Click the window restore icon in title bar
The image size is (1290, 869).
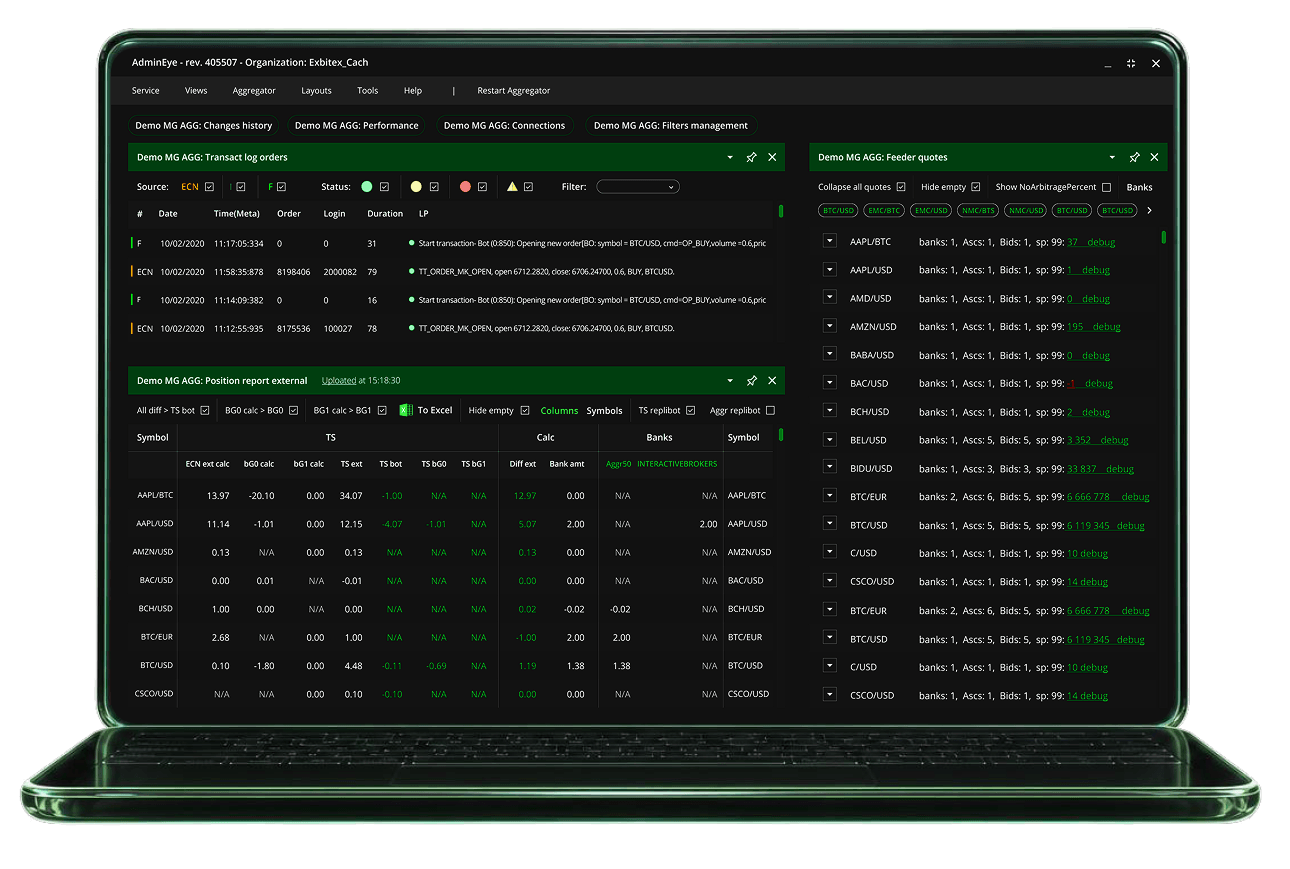pos(1131,63)
